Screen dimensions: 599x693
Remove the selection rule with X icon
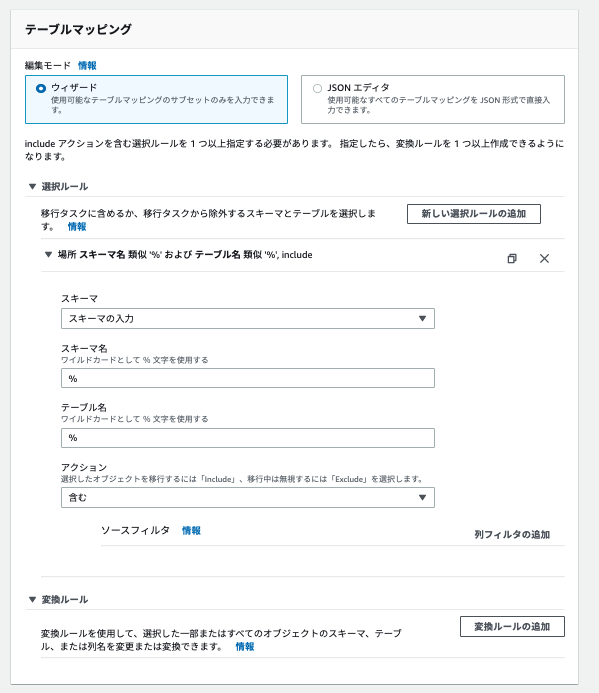tap(544, 259)
